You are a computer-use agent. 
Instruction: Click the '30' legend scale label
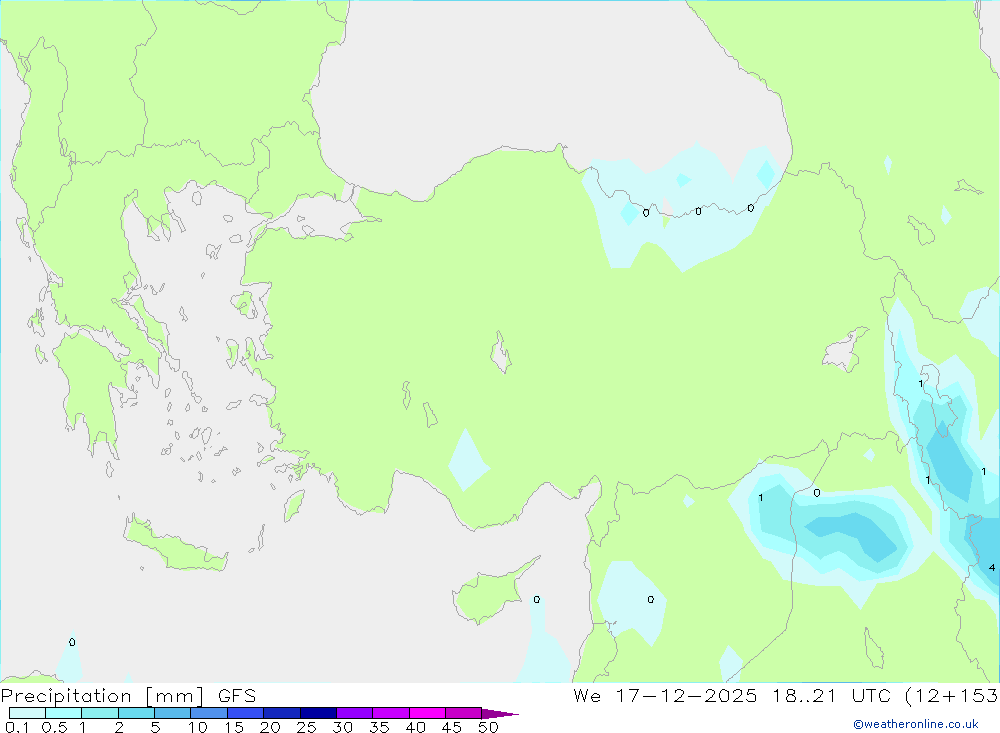(x=343, y=727)
